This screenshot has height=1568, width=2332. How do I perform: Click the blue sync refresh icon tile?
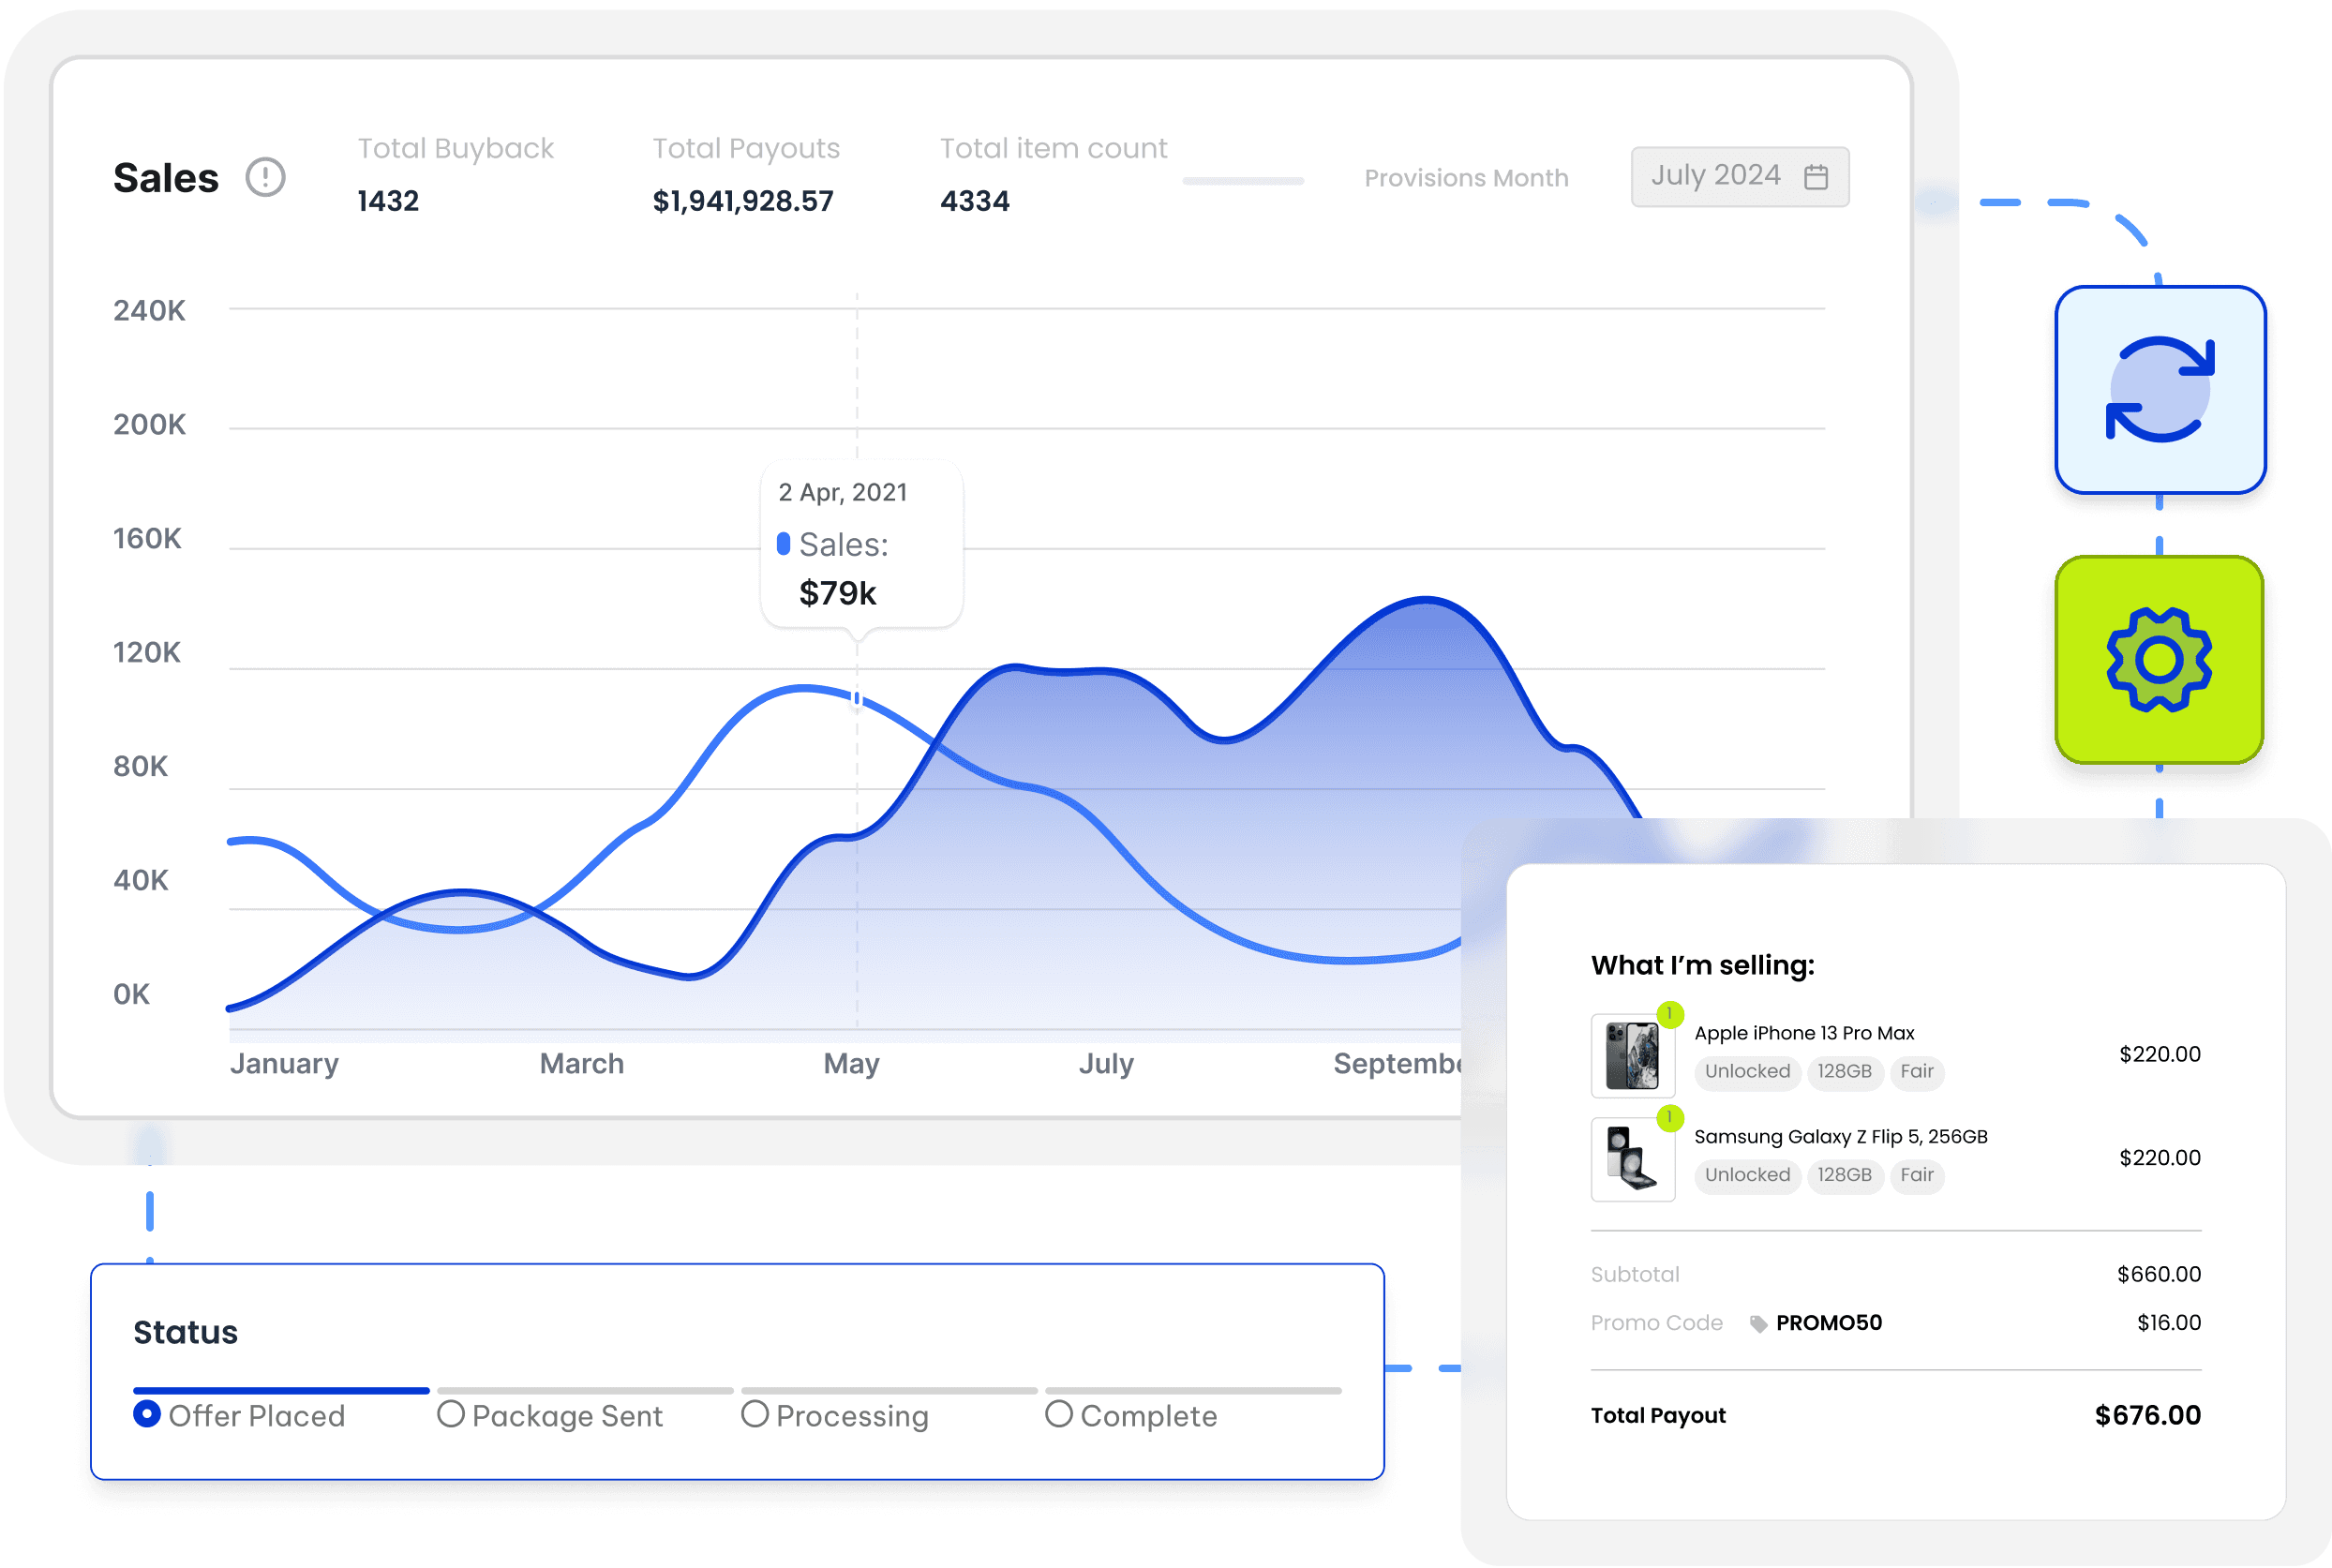(2159, 390)
